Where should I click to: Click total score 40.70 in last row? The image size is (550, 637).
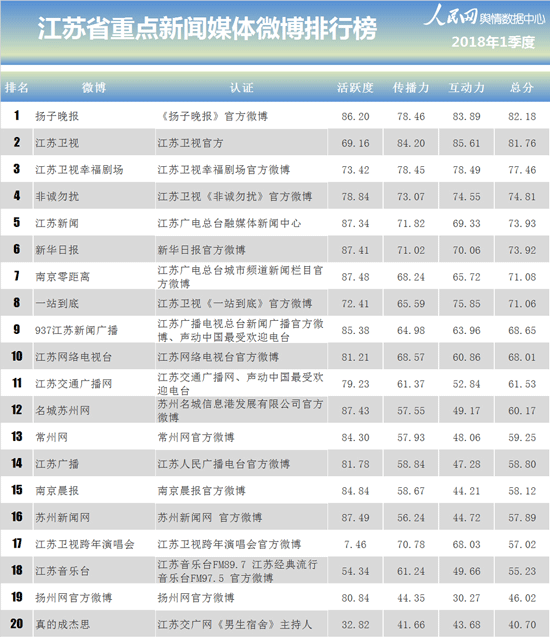[522, 625]
